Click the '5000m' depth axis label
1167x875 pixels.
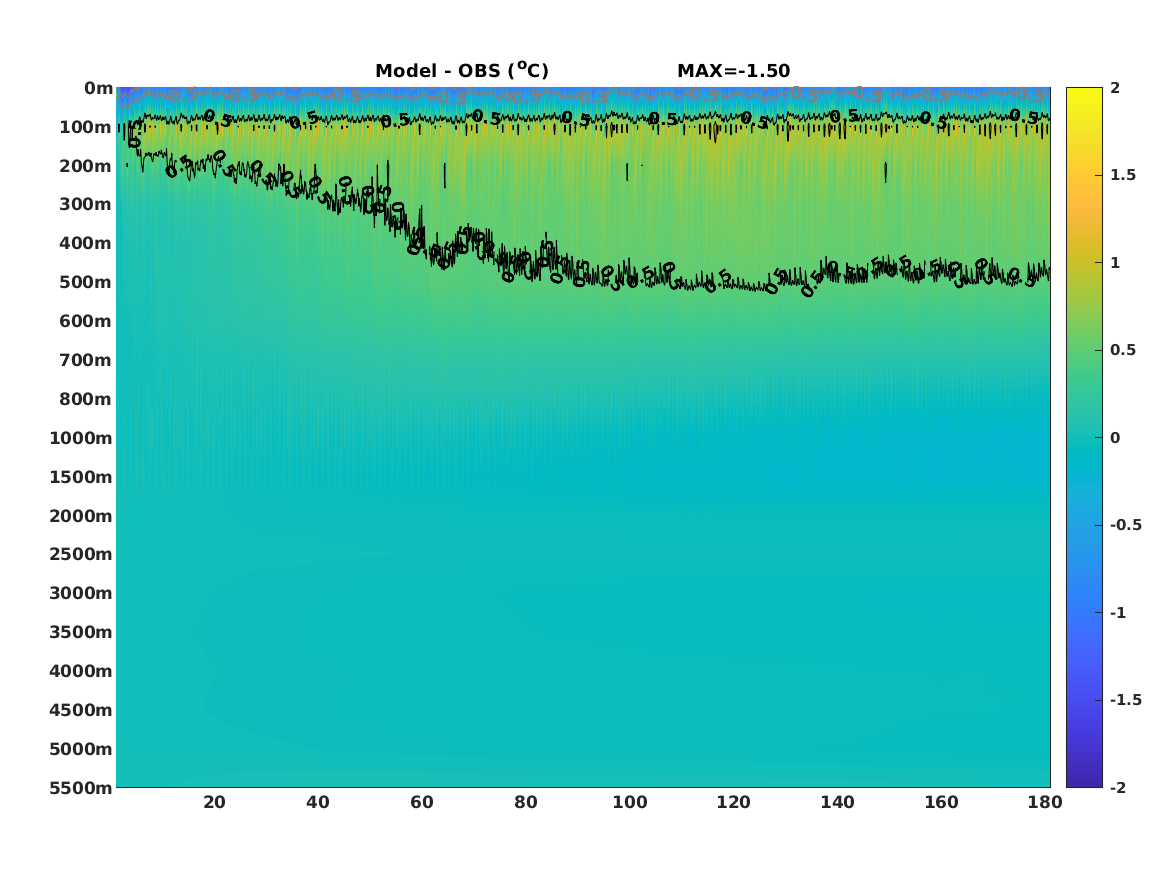point(81,749)
